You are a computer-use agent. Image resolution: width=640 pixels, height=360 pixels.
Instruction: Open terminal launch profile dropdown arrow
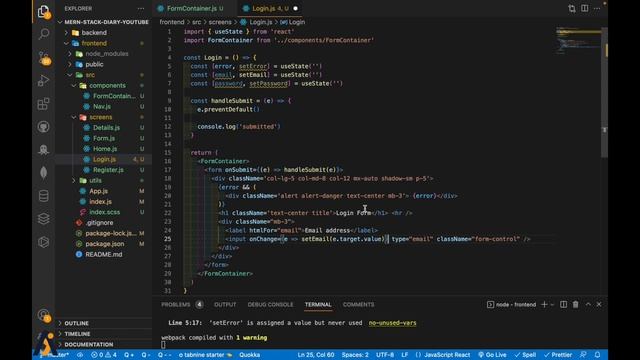coord(552,304)
